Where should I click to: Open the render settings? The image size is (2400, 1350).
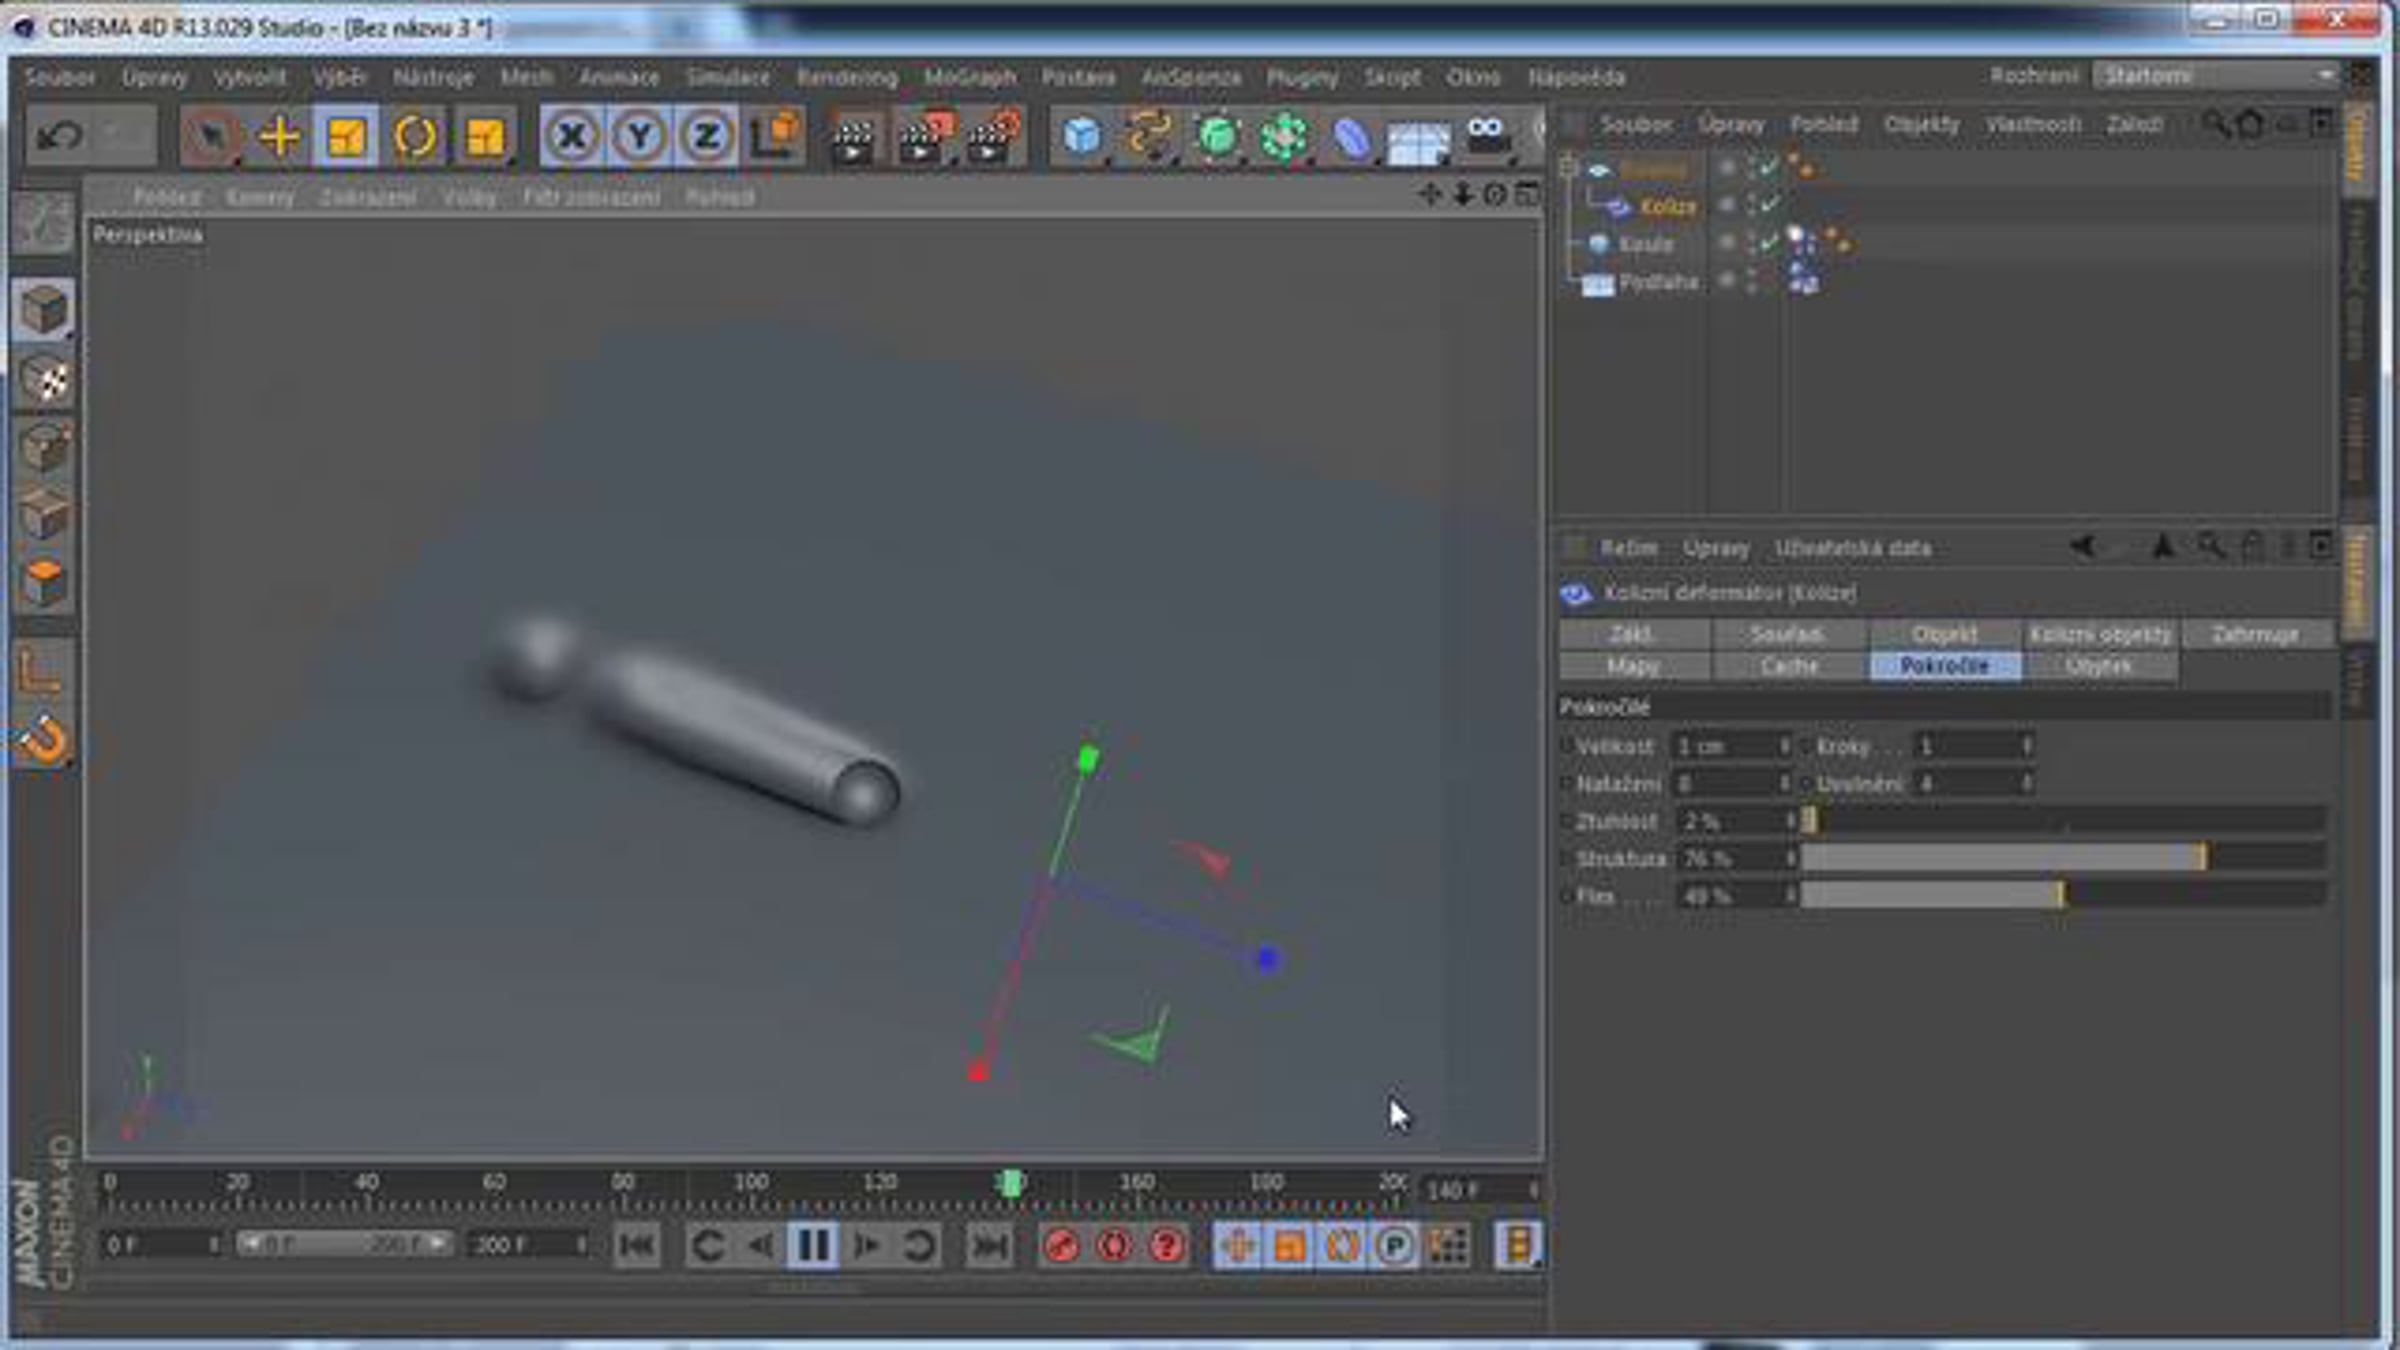[991, 137]
